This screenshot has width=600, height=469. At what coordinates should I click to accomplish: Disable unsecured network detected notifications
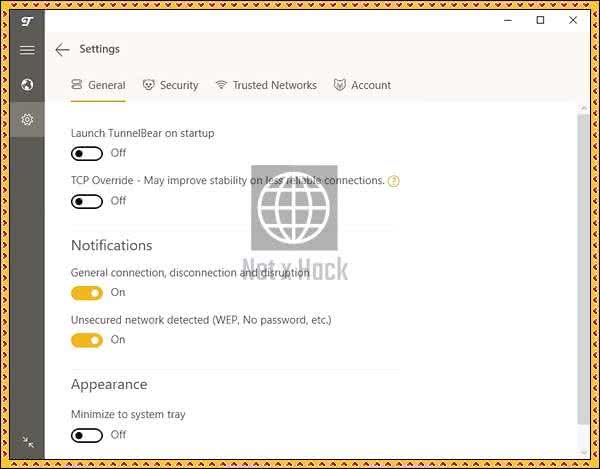[x=87, y=340]
